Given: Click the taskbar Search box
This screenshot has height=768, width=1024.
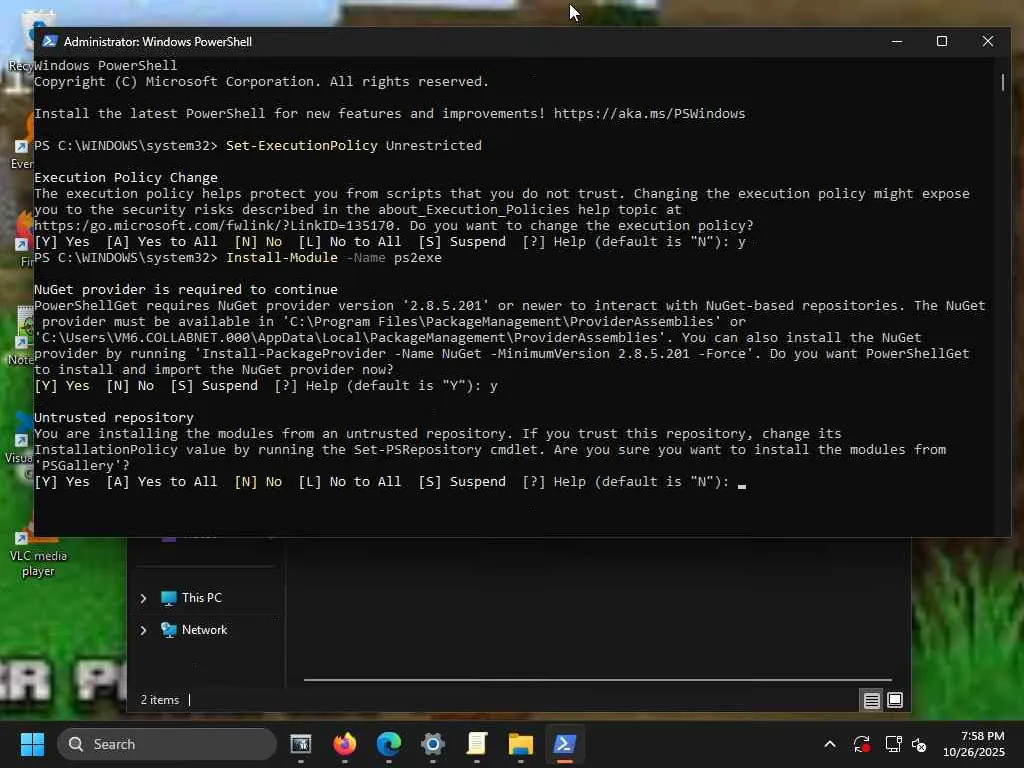Looking at the screenshot, I should pyautogui.click(x=167, y=744).
